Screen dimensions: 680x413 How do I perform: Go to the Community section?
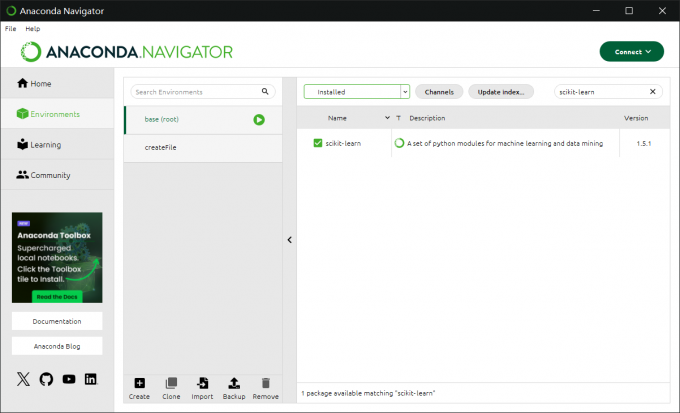(57, 175)
